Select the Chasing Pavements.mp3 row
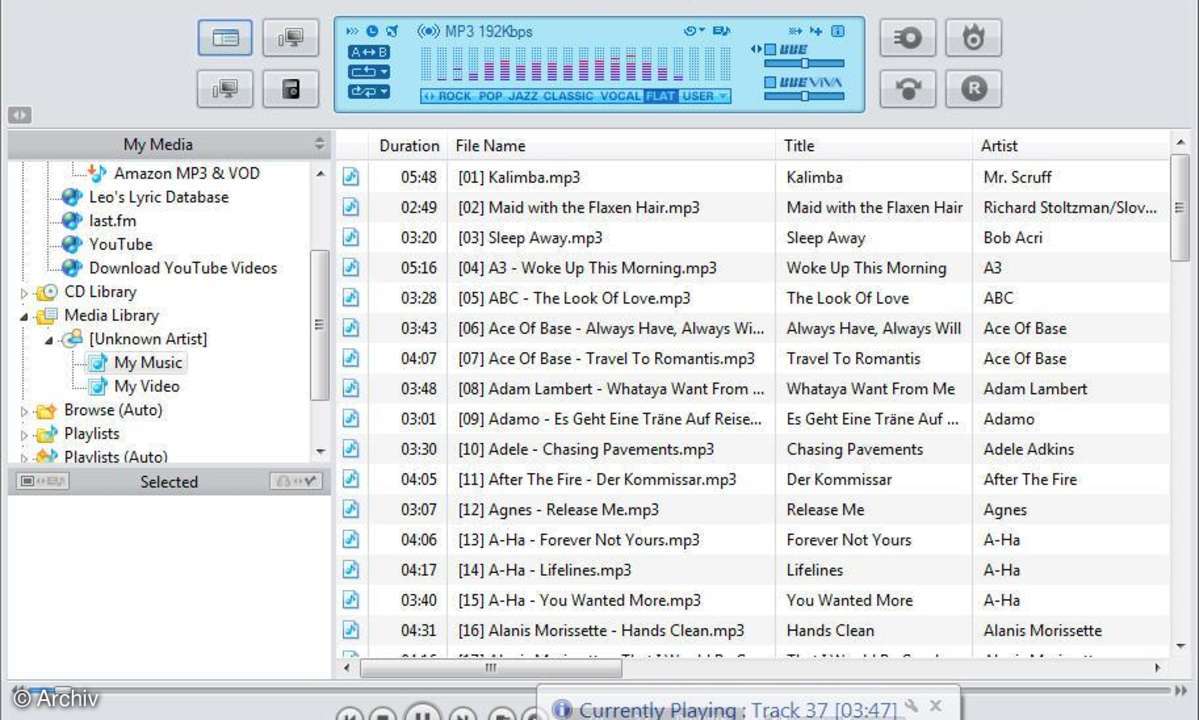The height and width of the screenshot is (720, 1199). click(x=753, y=449)
